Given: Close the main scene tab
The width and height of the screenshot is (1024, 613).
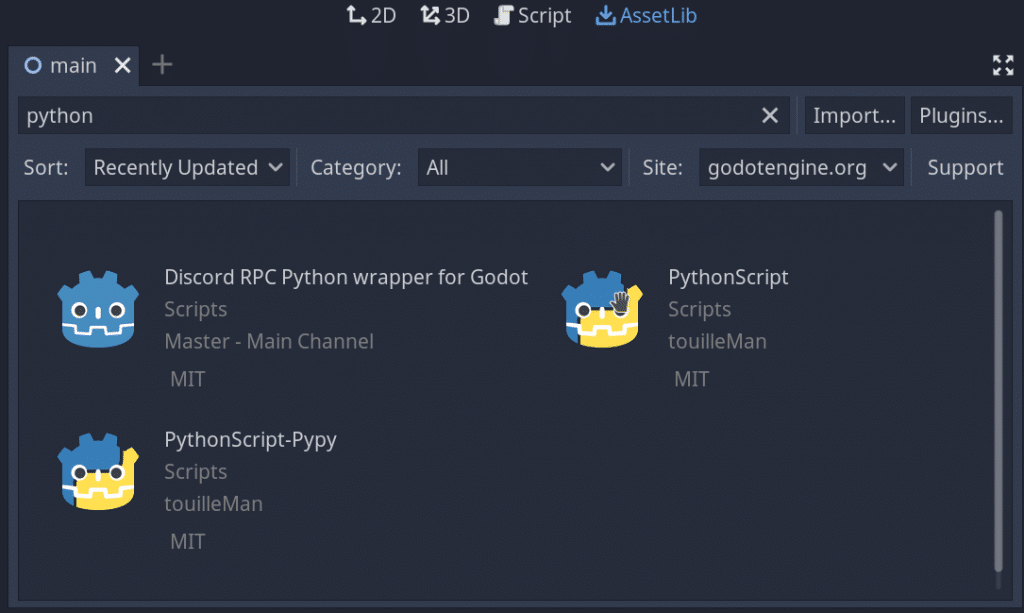Looking at the screenshot, I should 122,65.
